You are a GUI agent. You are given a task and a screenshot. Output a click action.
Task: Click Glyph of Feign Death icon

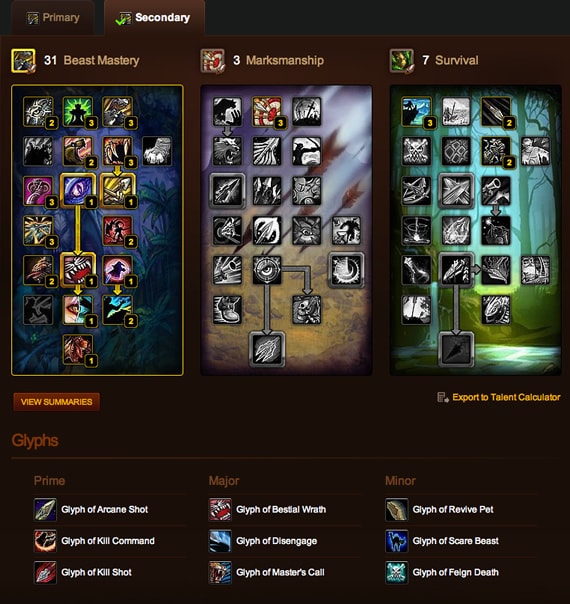(x=397, y=572)
